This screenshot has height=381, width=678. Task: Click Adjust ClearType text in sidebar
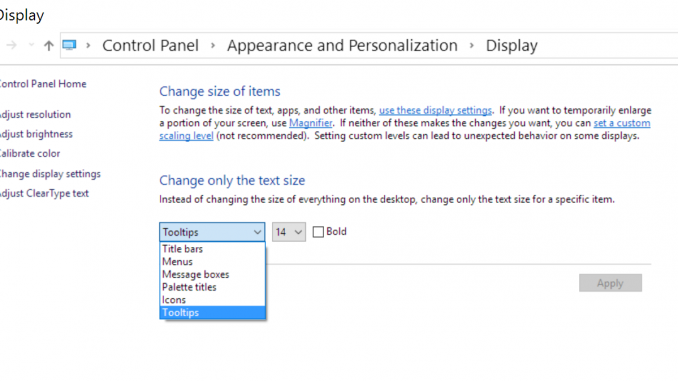pyautogui.click(x=44, y=193)
